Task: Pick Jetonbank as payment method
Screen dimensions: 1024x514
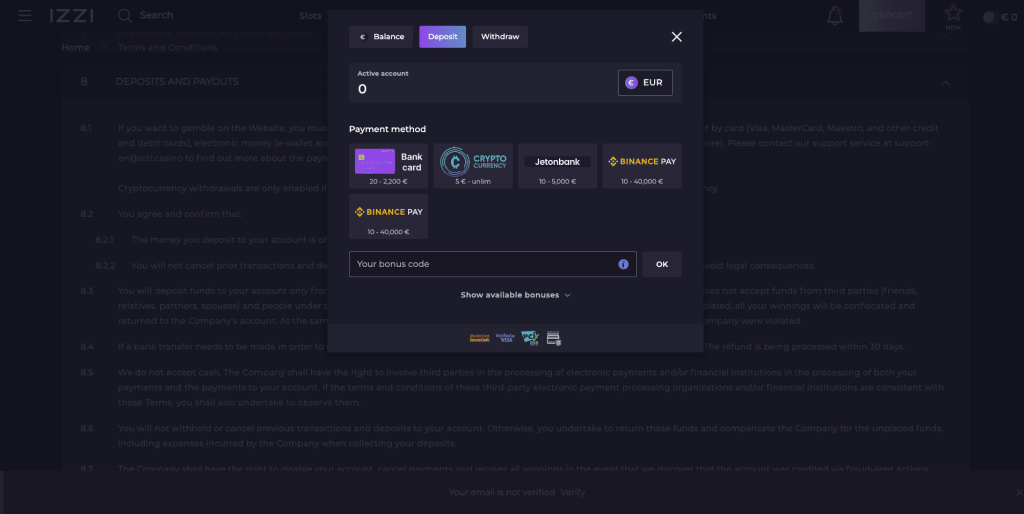Action: (557, 165)
